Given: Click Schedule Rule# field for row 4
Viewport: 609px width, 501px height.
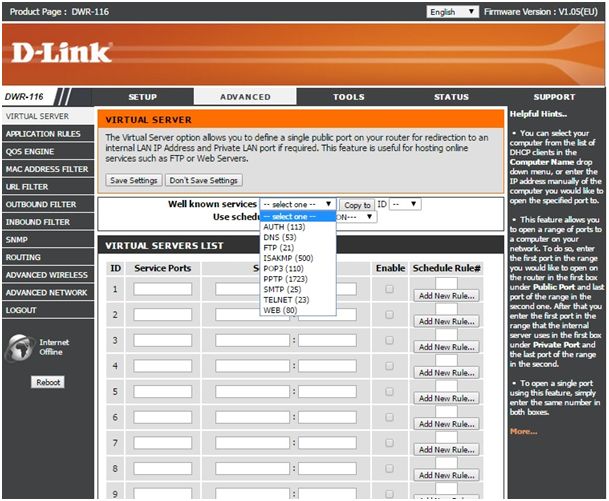Looking at the screenshot, I should point(446,360).
